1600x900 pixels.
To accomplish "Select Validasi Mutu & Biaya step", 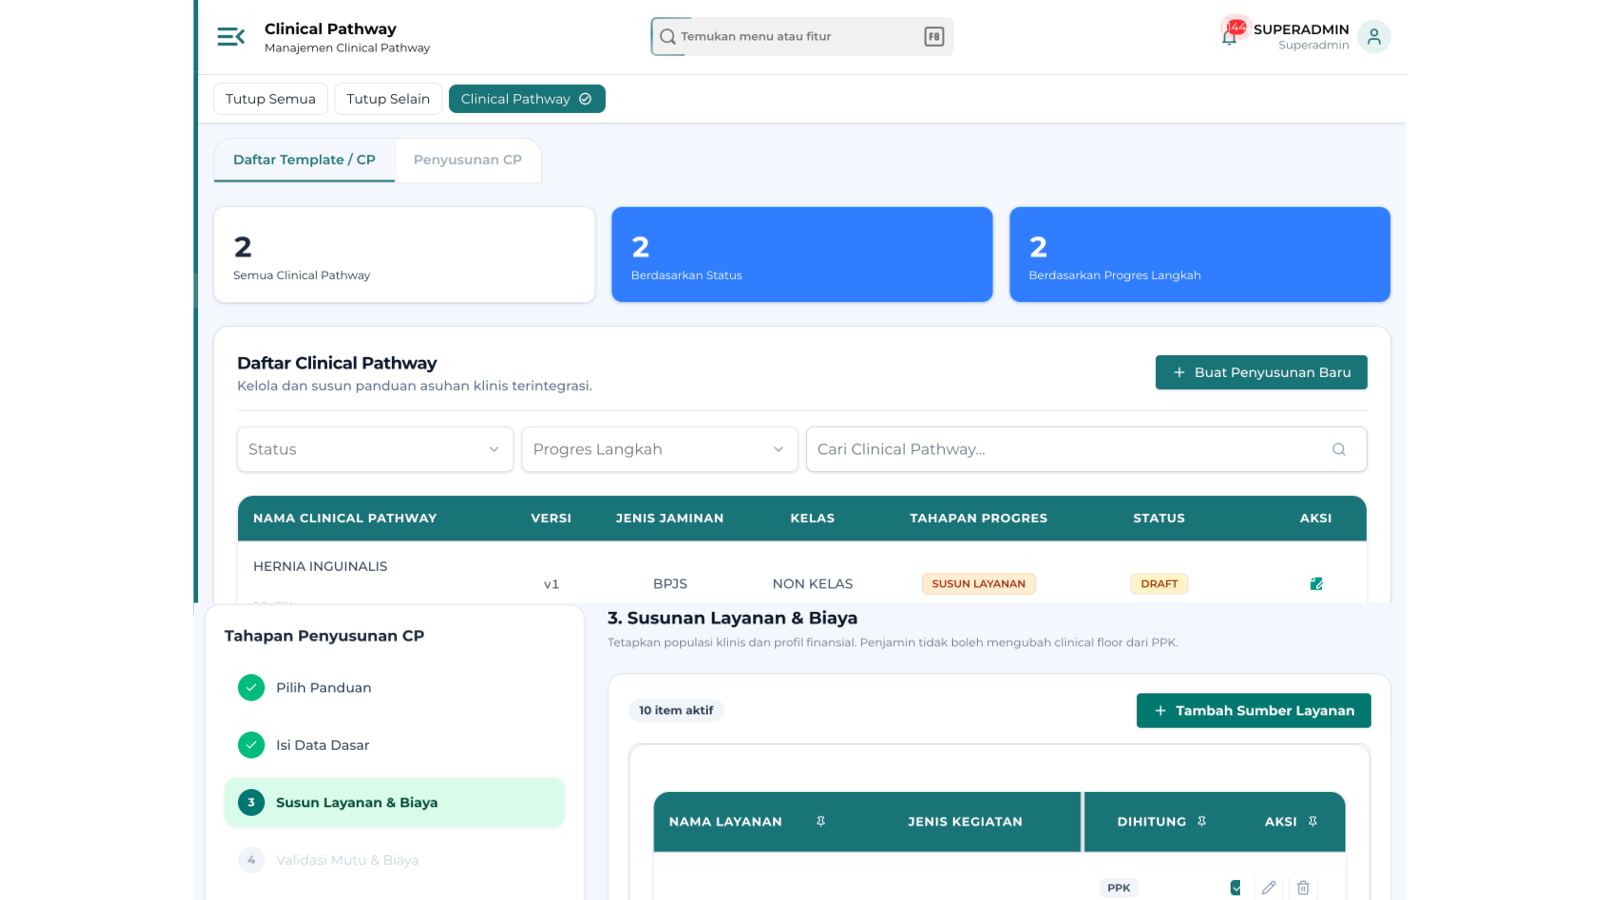I will coord(394,860).
